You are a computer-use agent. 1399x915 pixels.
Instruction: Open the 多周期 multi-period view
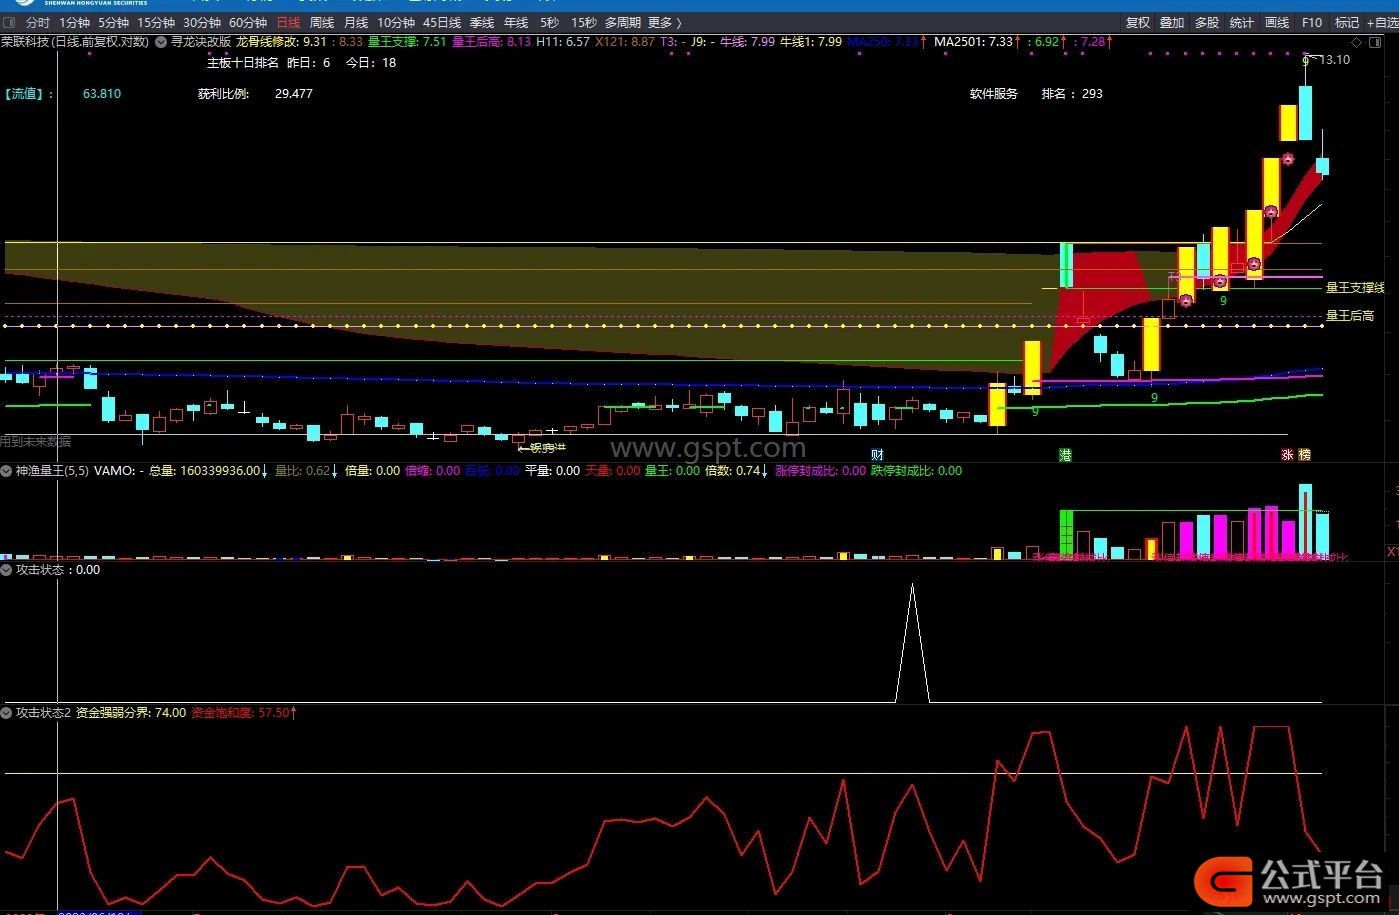click(x=623, y=22)
